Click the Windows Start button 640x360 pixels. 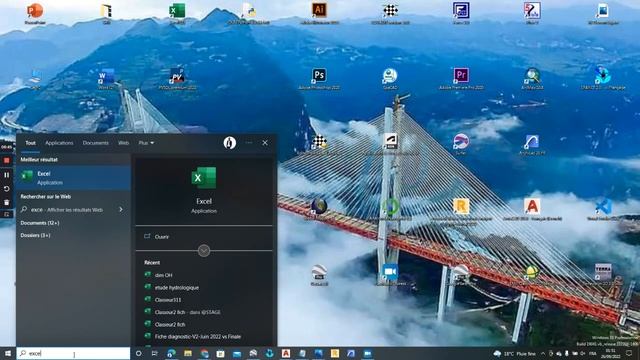click(x=8, y=353)
